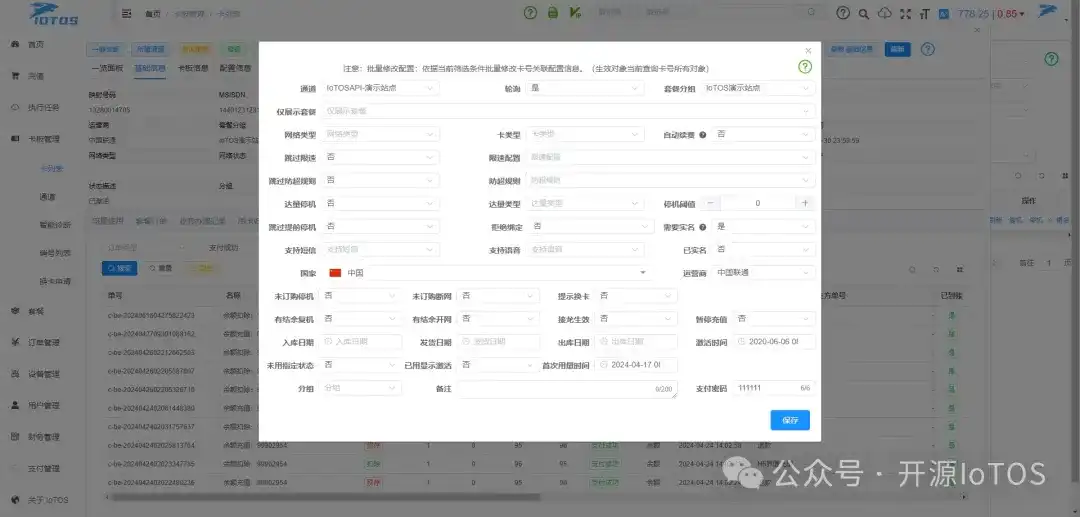
Task: Open the 暂停充值 dropdown
Action: 775,319
